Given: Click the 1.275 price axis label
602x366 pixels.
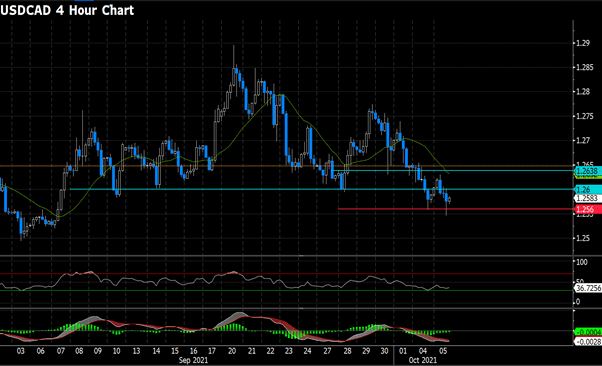Looking at the screenshot, I should point(585,116).
